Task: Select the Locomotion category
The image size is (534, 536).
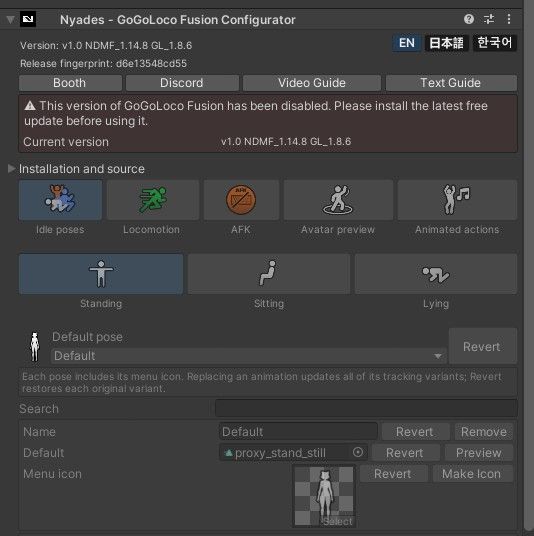Action: tap(152, 200)
